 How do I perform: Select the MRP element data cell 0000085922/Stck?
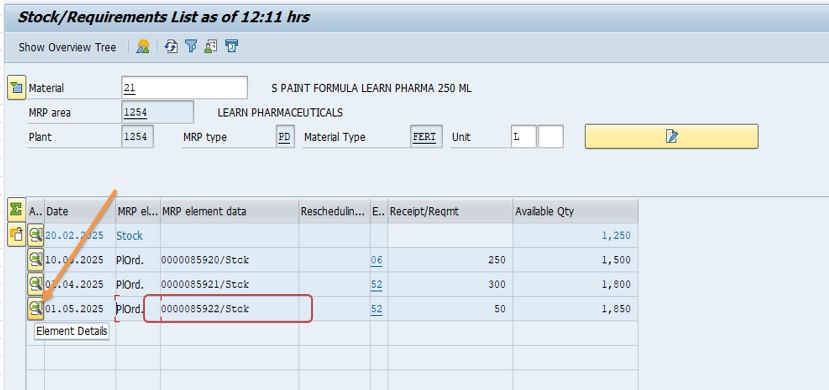point(229,309)
